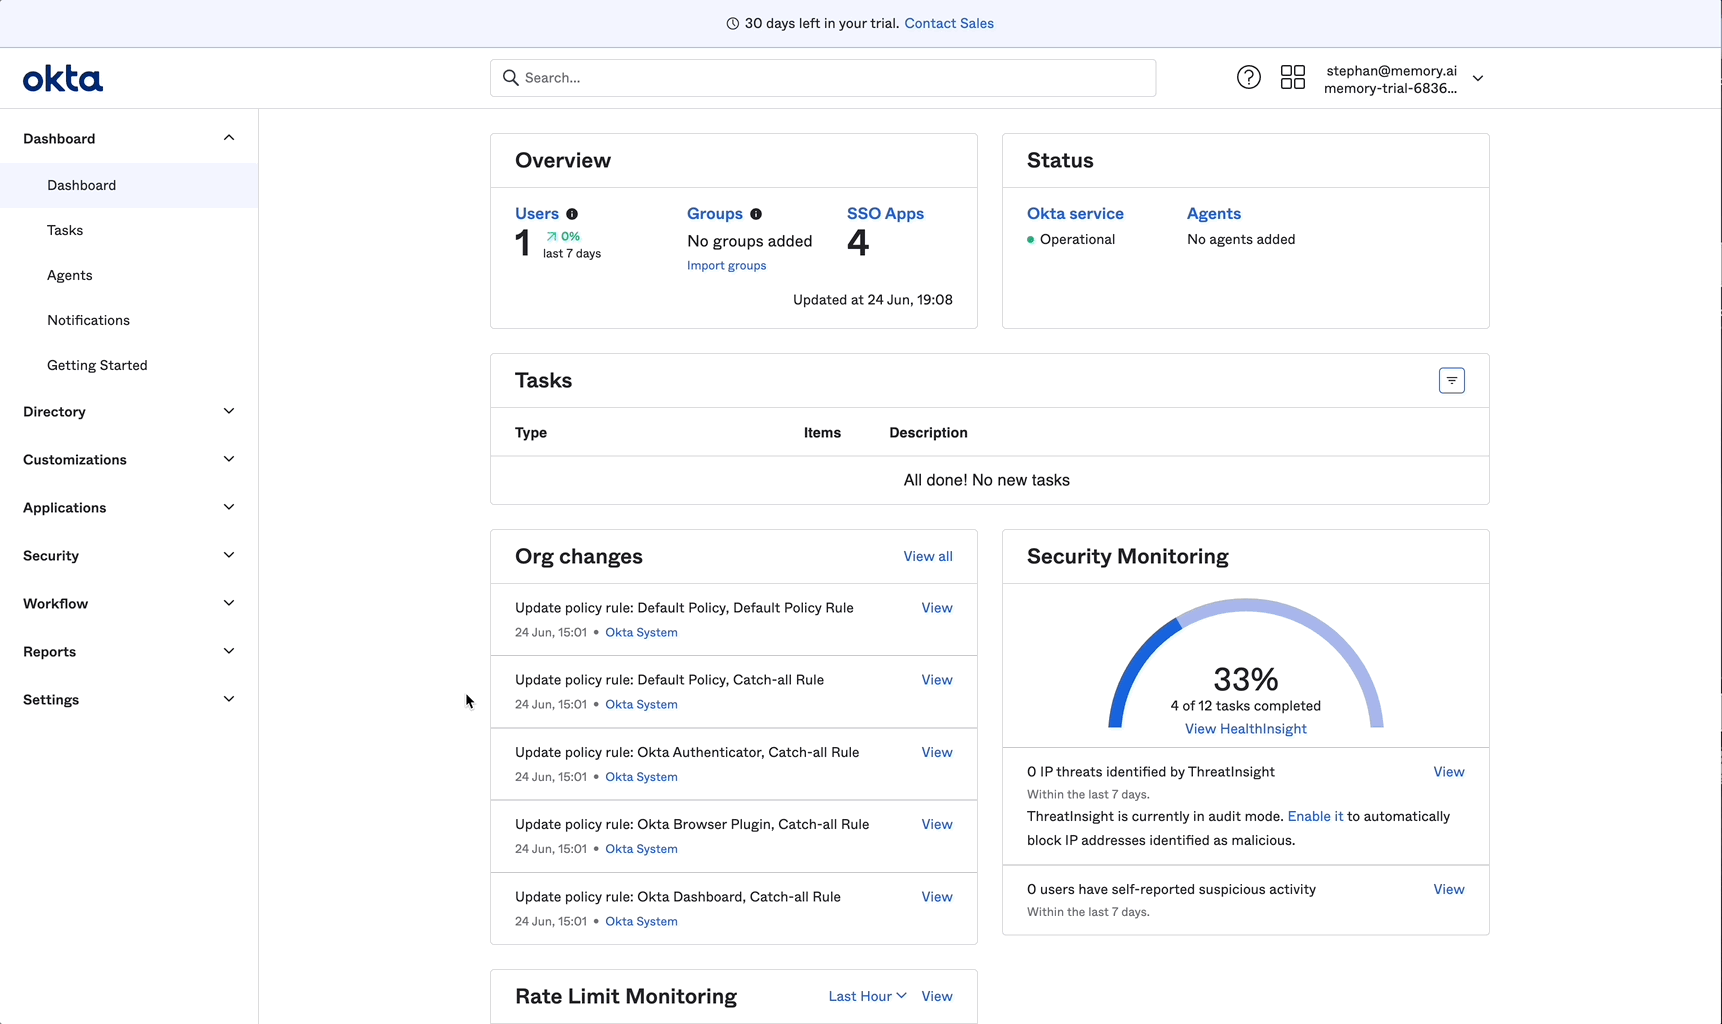This screenshot has height=1024, width=1722.
Task: Select Notifications in the sidebar
Action: (88, 320)
